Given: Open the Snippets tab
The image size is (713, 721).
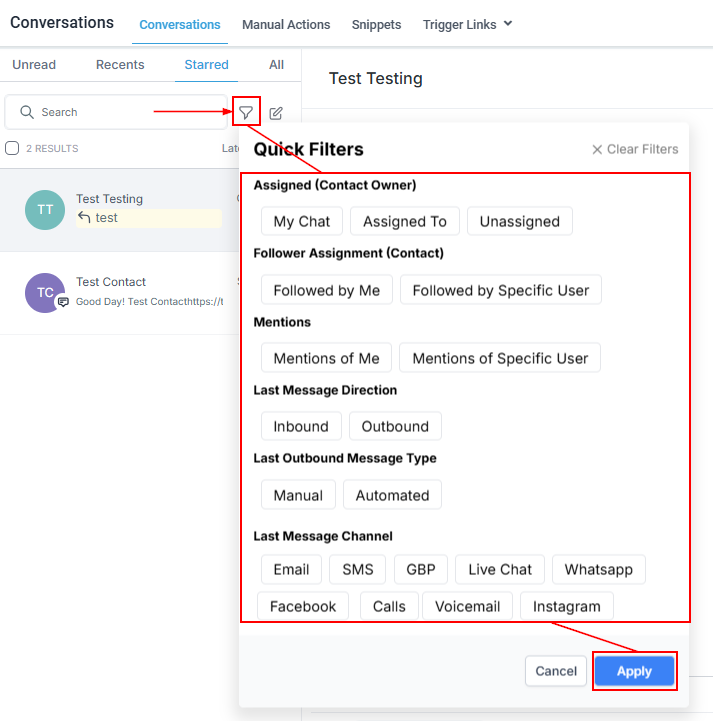Looking at the screenshot, I should (x=376, y=24).
